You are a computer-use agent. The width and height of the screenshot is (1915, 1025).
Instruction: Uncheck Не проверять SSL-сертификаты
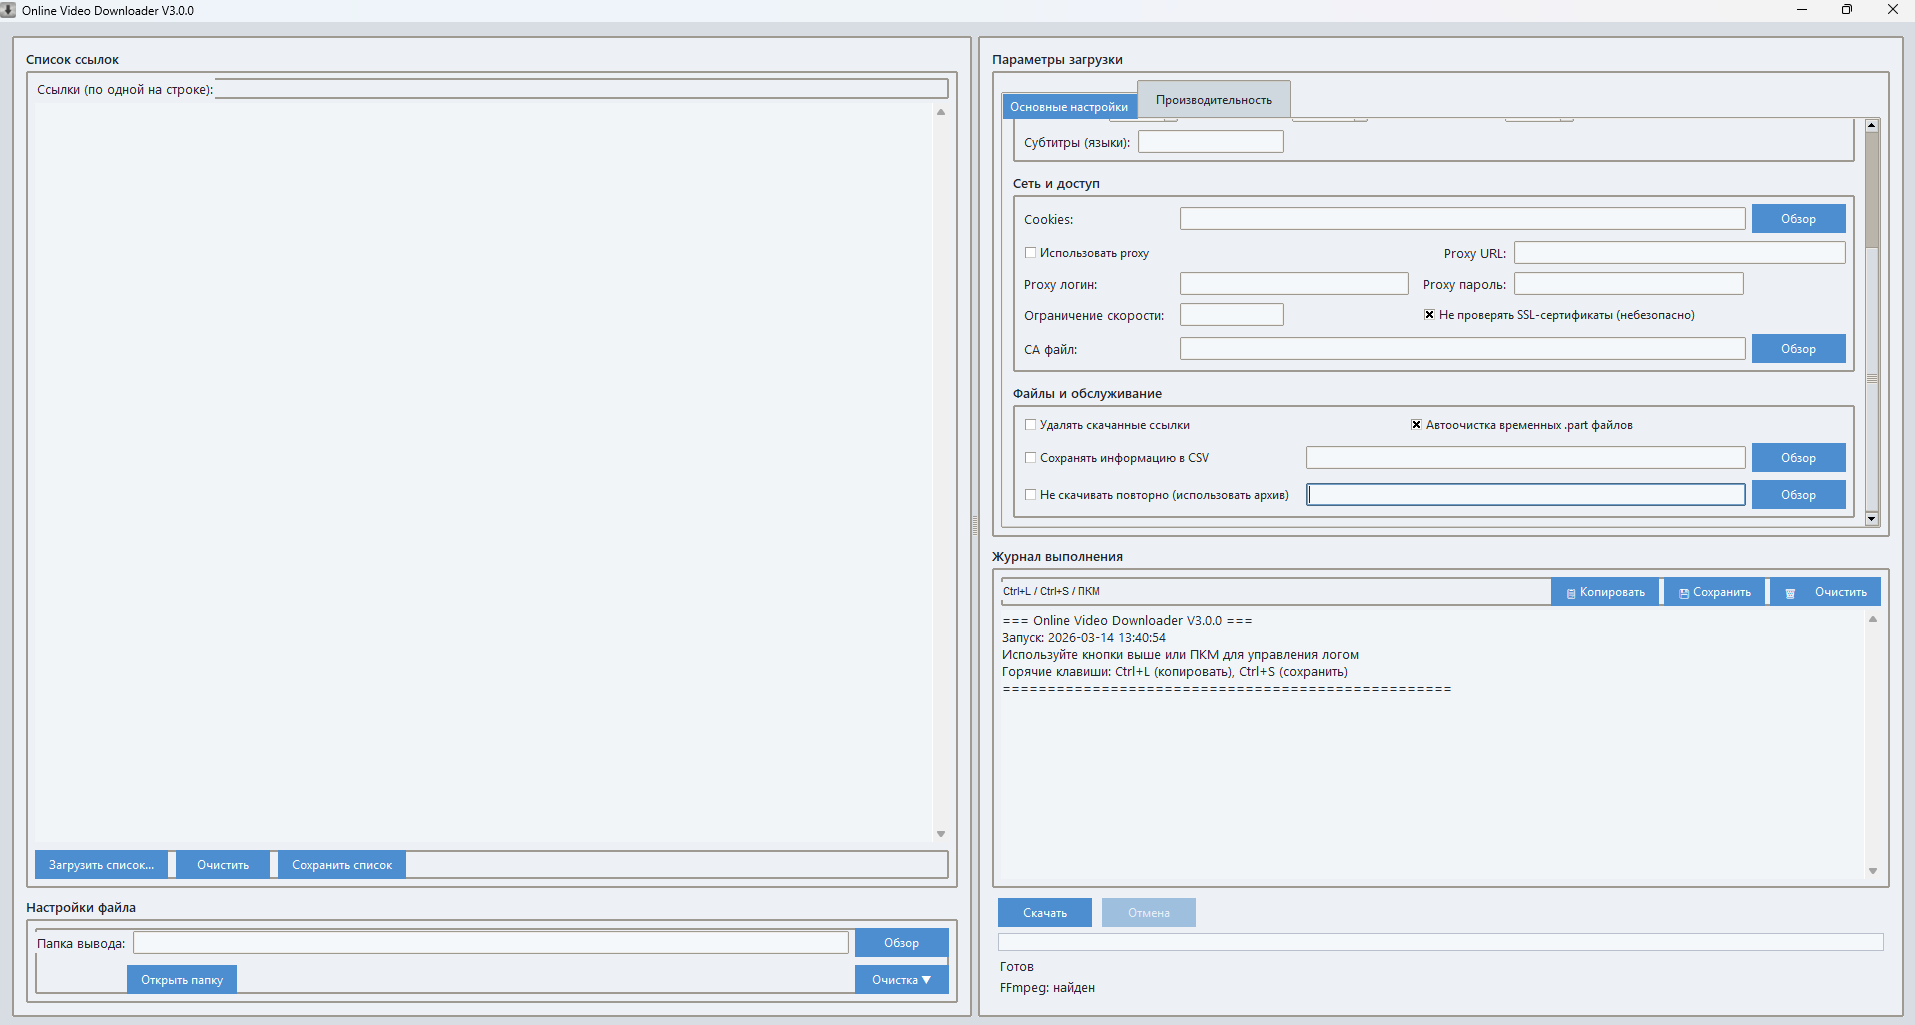click(1429, 315)
